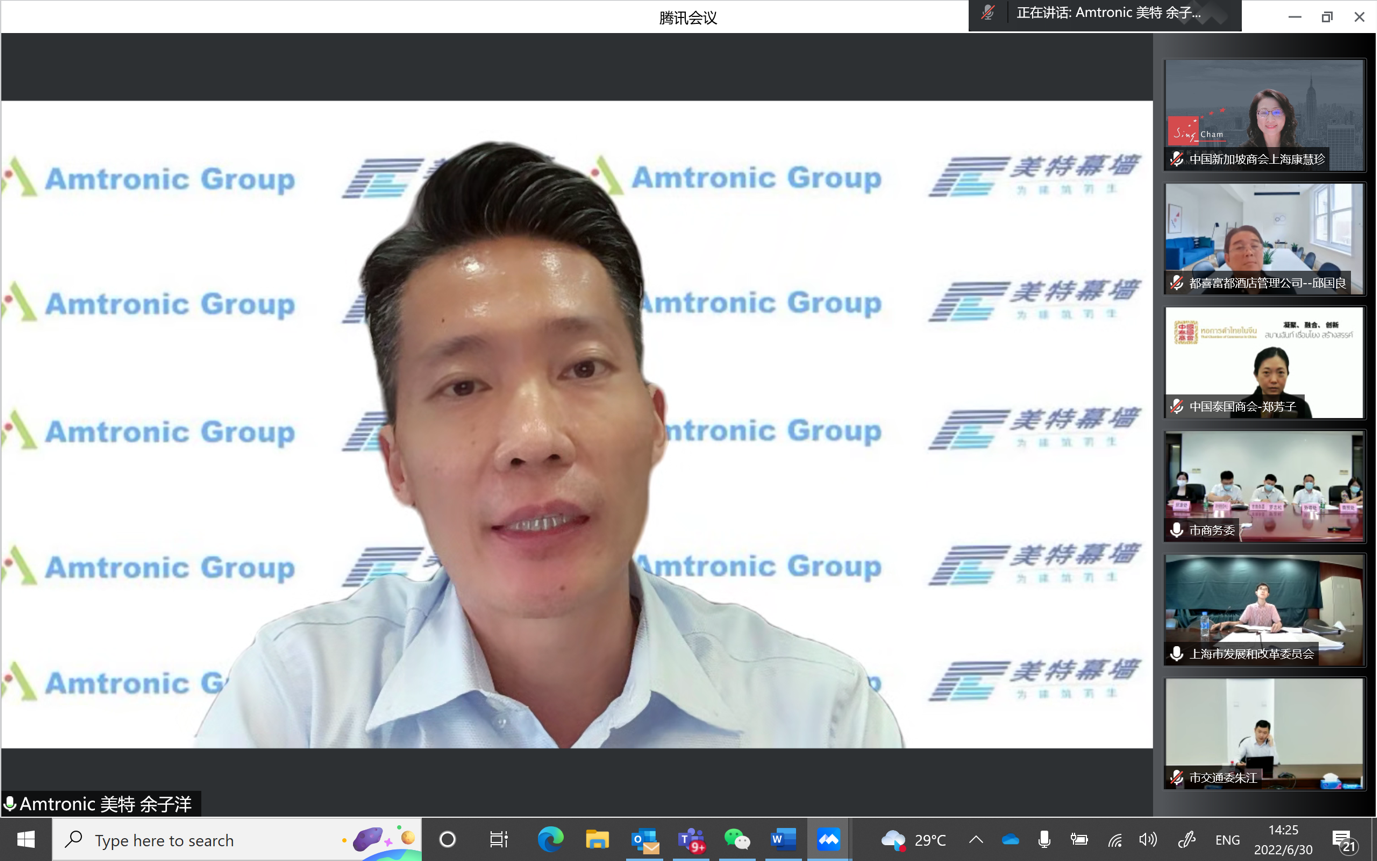Click the system tray microphone icon

click(x=1044, y=840)
